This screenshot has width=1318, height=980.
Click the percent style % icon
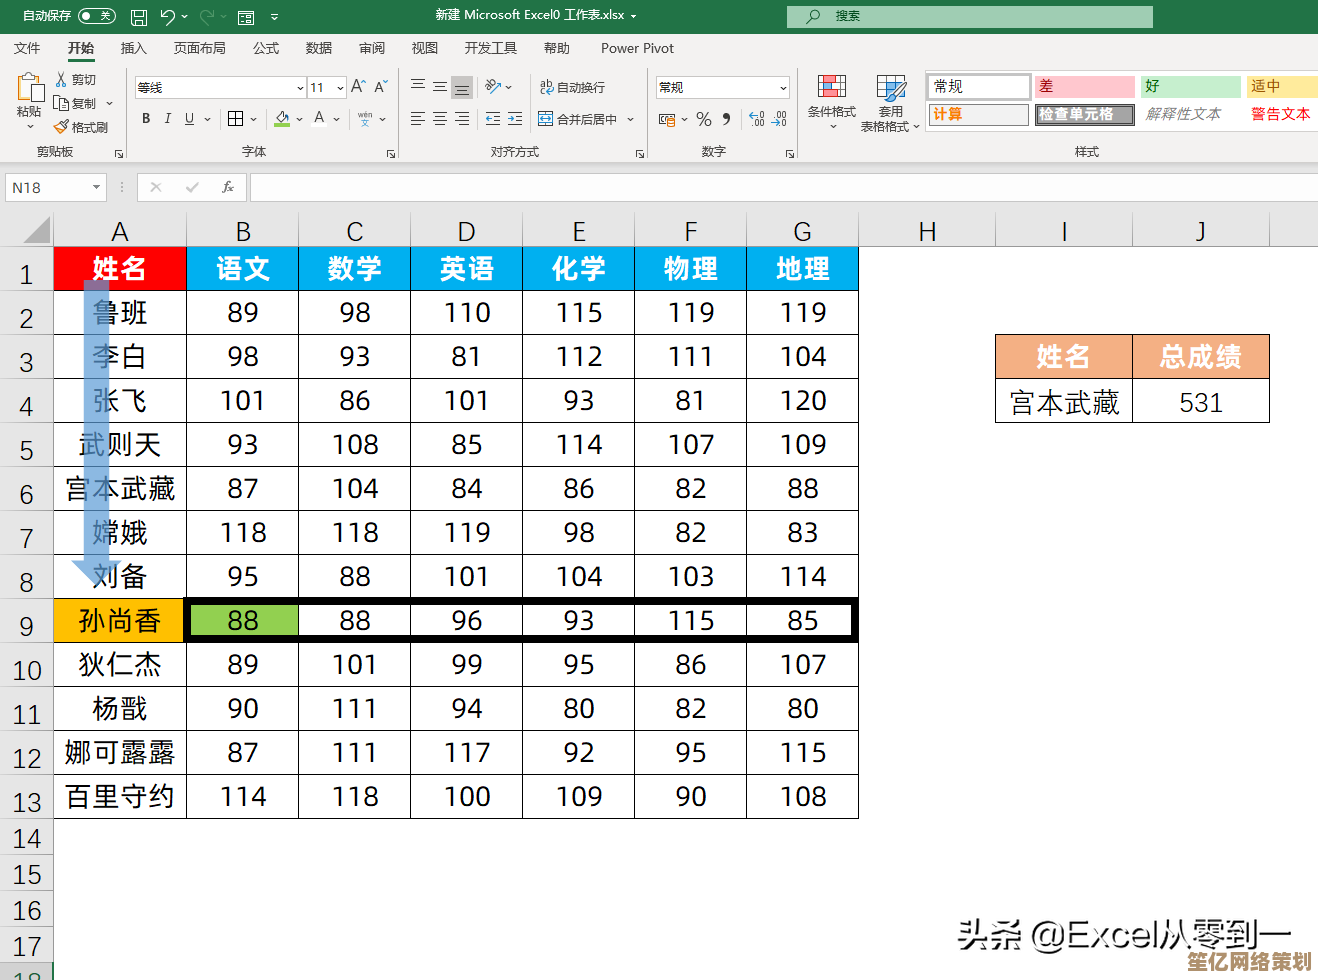[702, 120]
